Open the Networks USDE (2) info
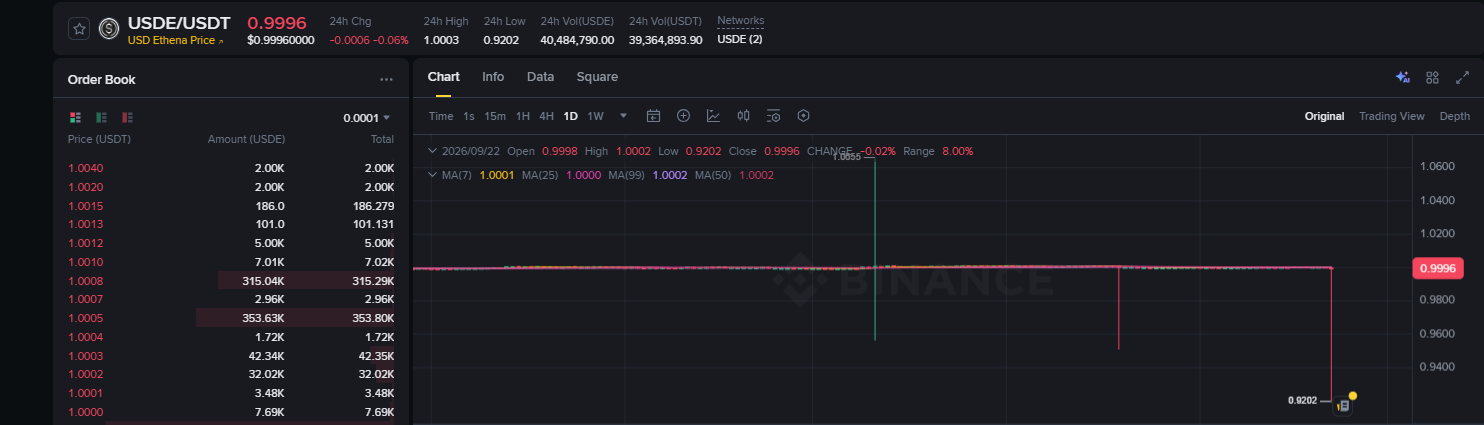Viewport: 1484px width, 425px height. click(x=740, y=40)
